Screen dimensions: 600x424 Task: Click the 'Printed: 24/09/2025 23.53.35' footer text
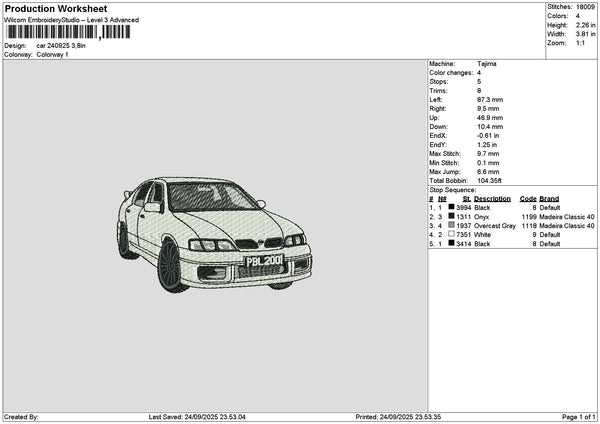398,417
